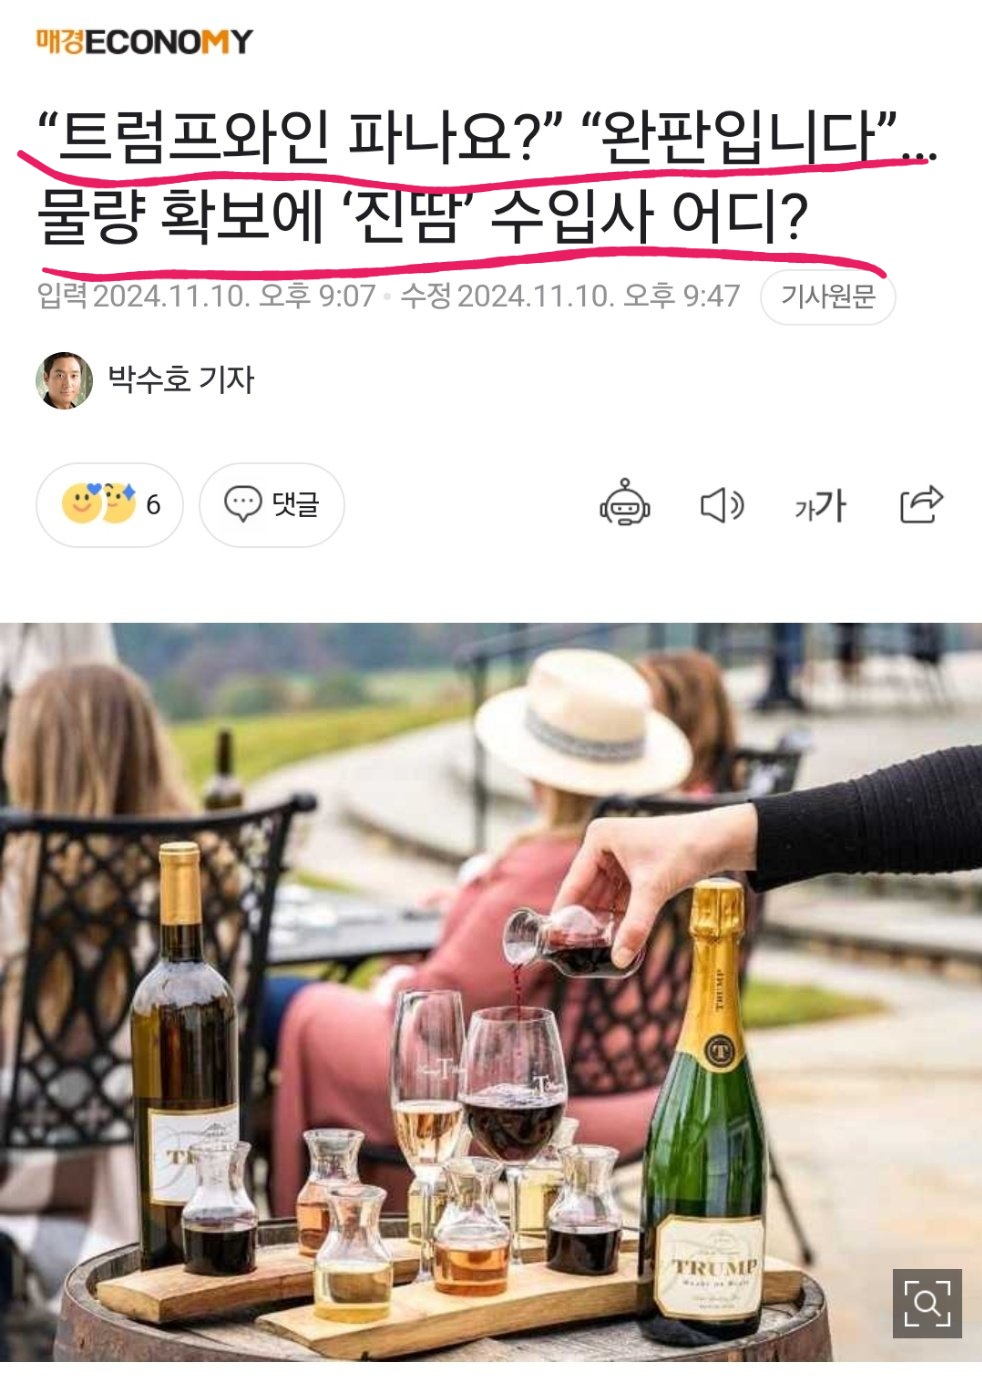
Task: Go to the 매경ECONOMY logo home
Action: click(144, 42)
